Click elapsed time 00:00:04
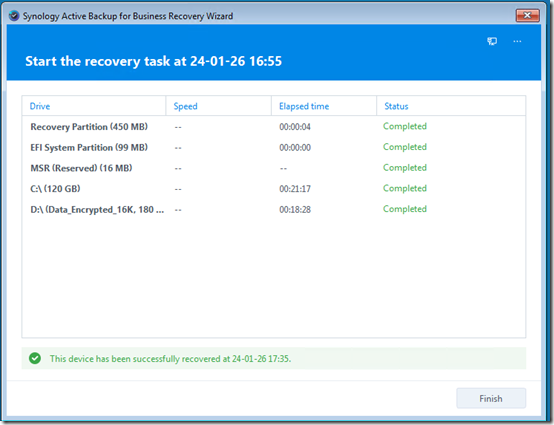 pyautogui.click(x=295, y=127)
